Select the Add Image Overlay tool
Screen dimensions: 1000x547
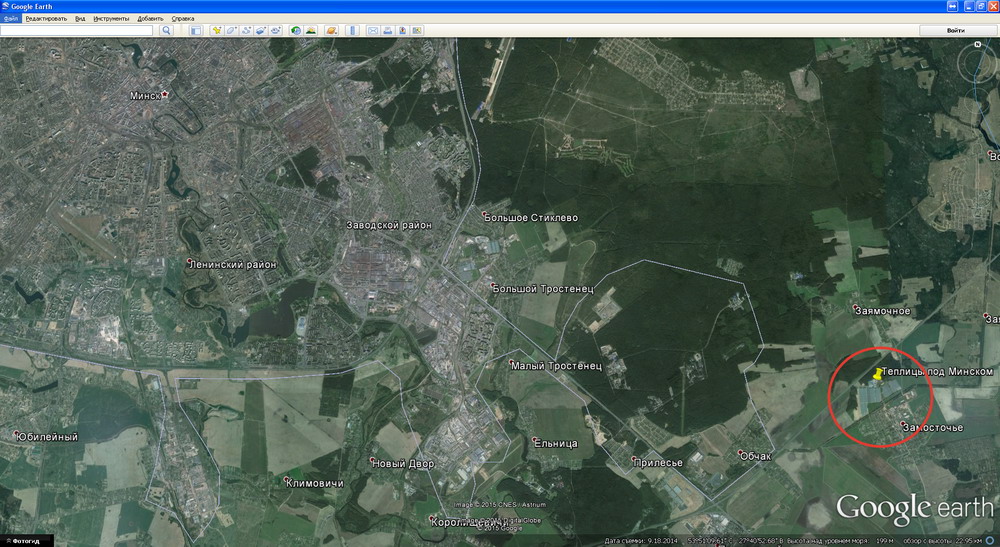point(261,30)
